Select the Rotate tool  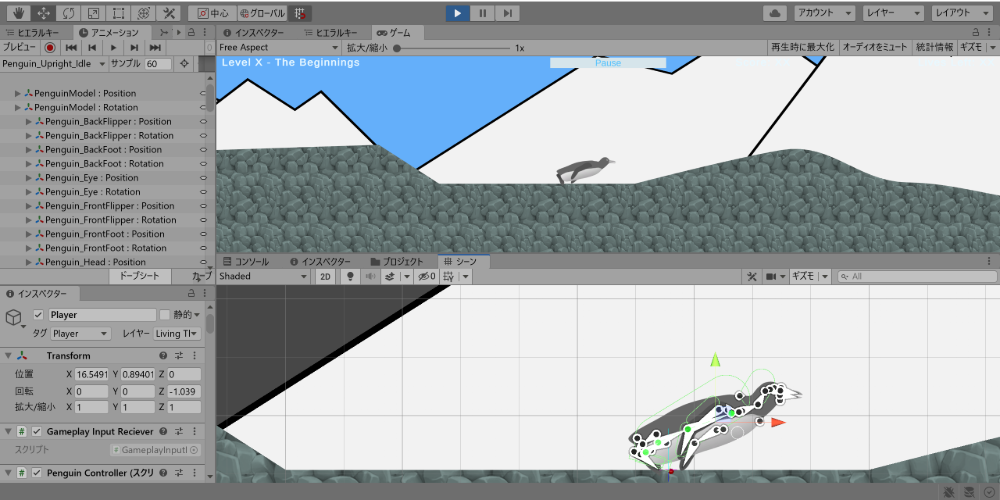[x=68, y=14]
